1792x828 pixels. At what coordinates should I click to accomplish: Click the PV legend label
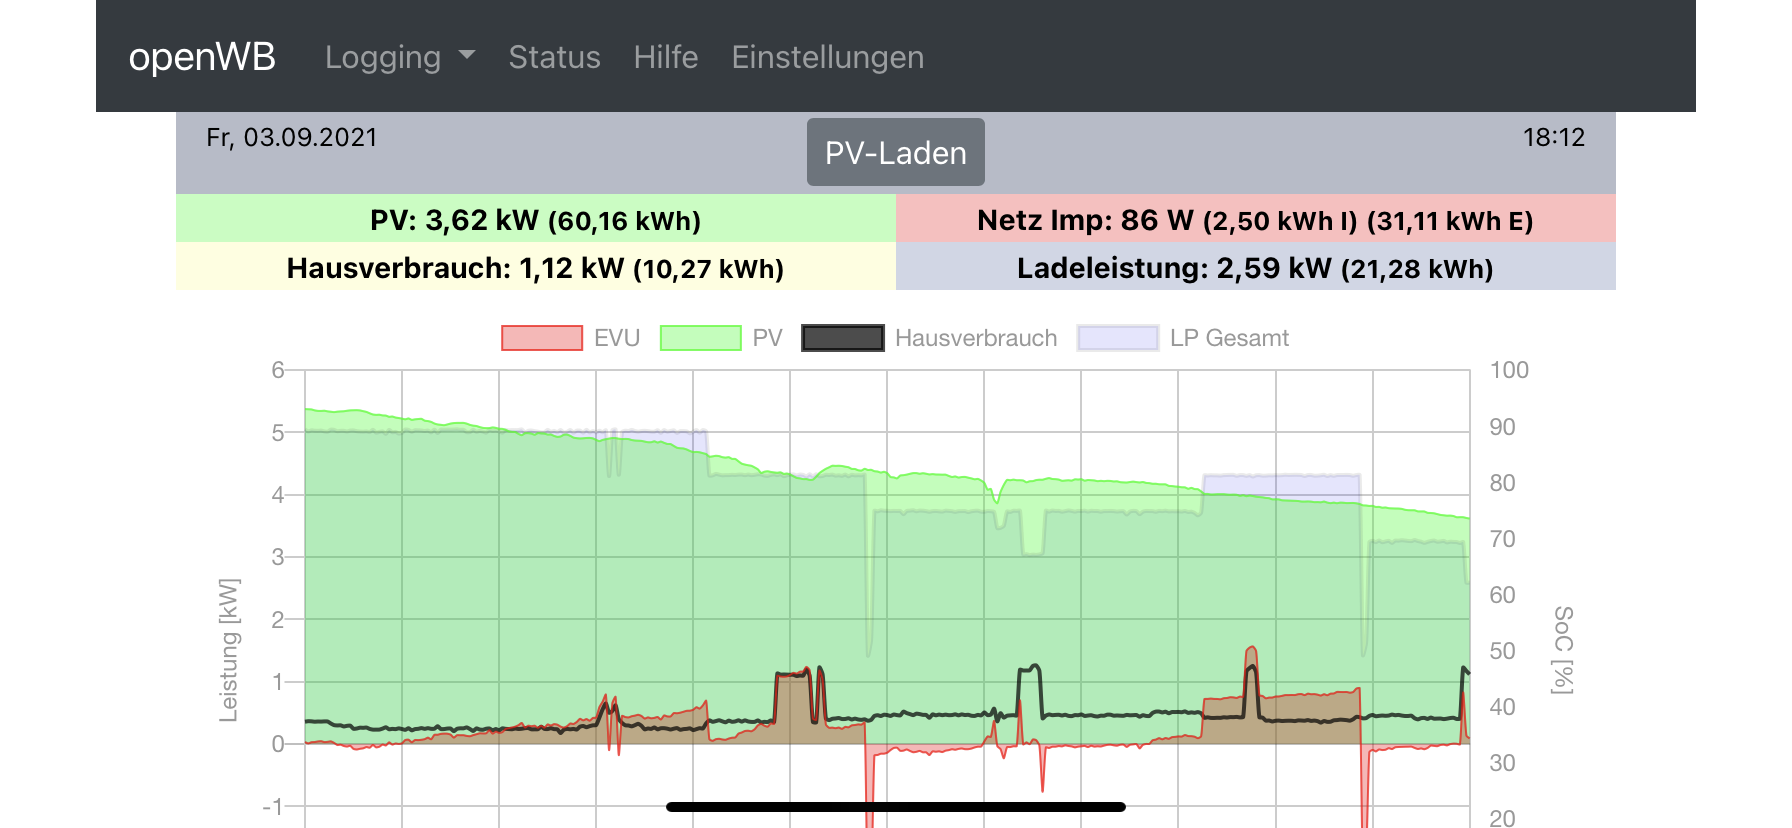(x=768, y=338)
